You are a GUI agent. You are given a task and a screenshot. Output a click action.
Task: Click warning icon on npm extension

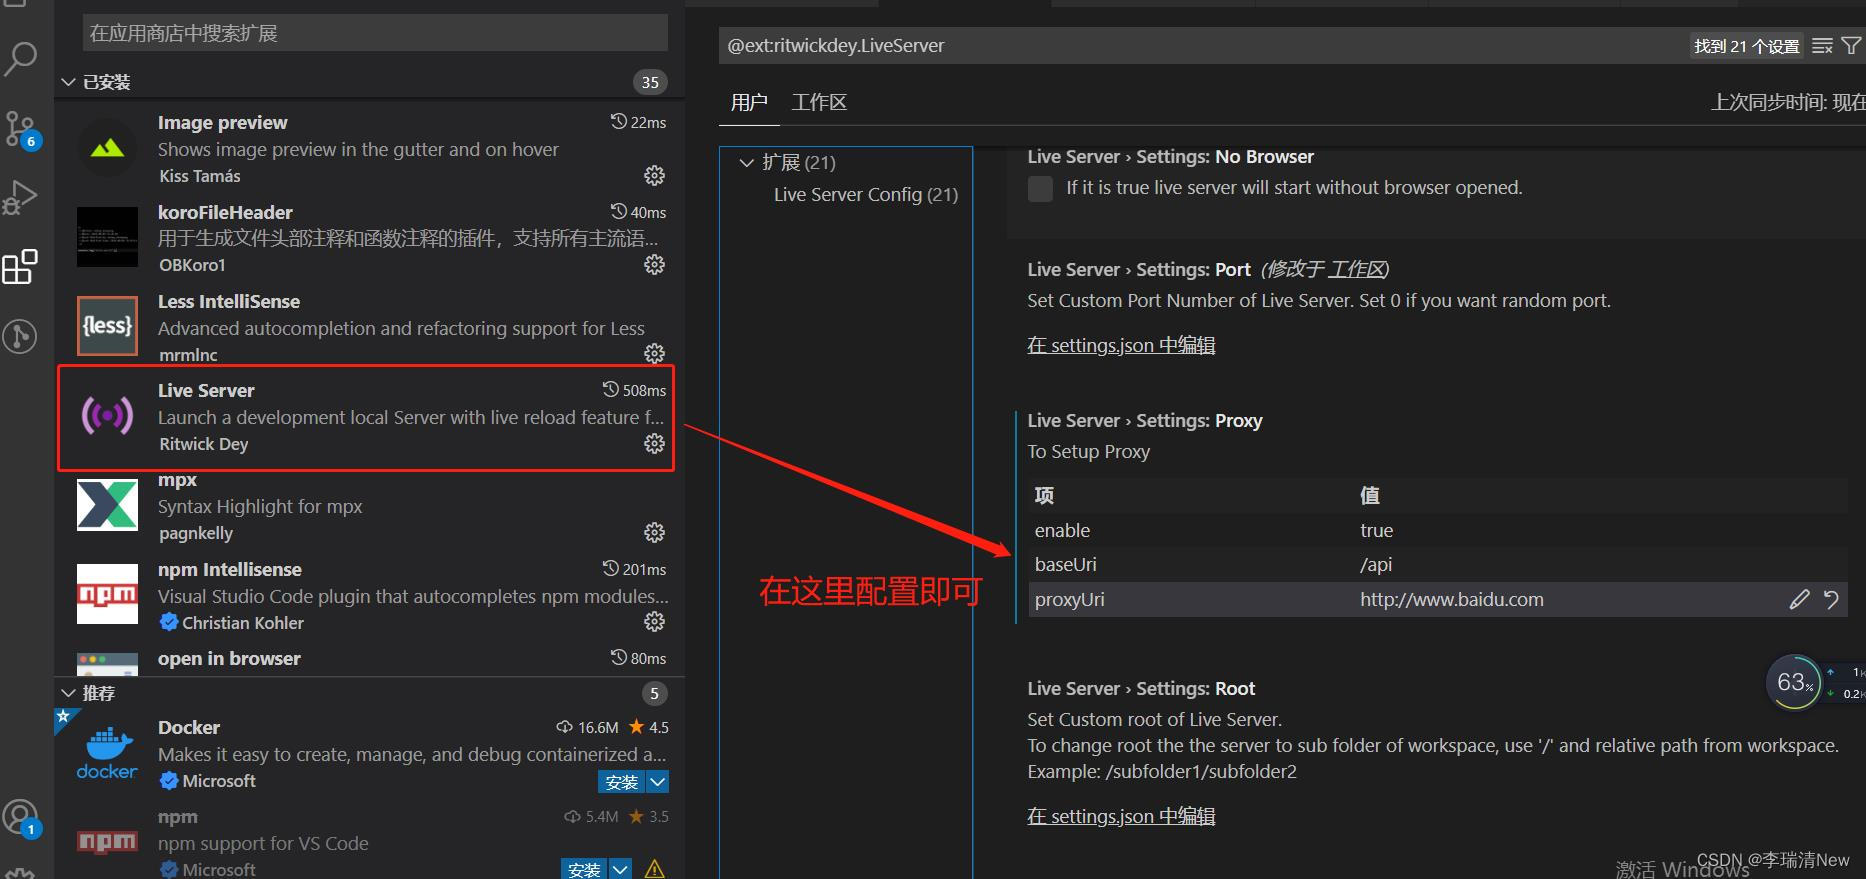coord(654,869)
